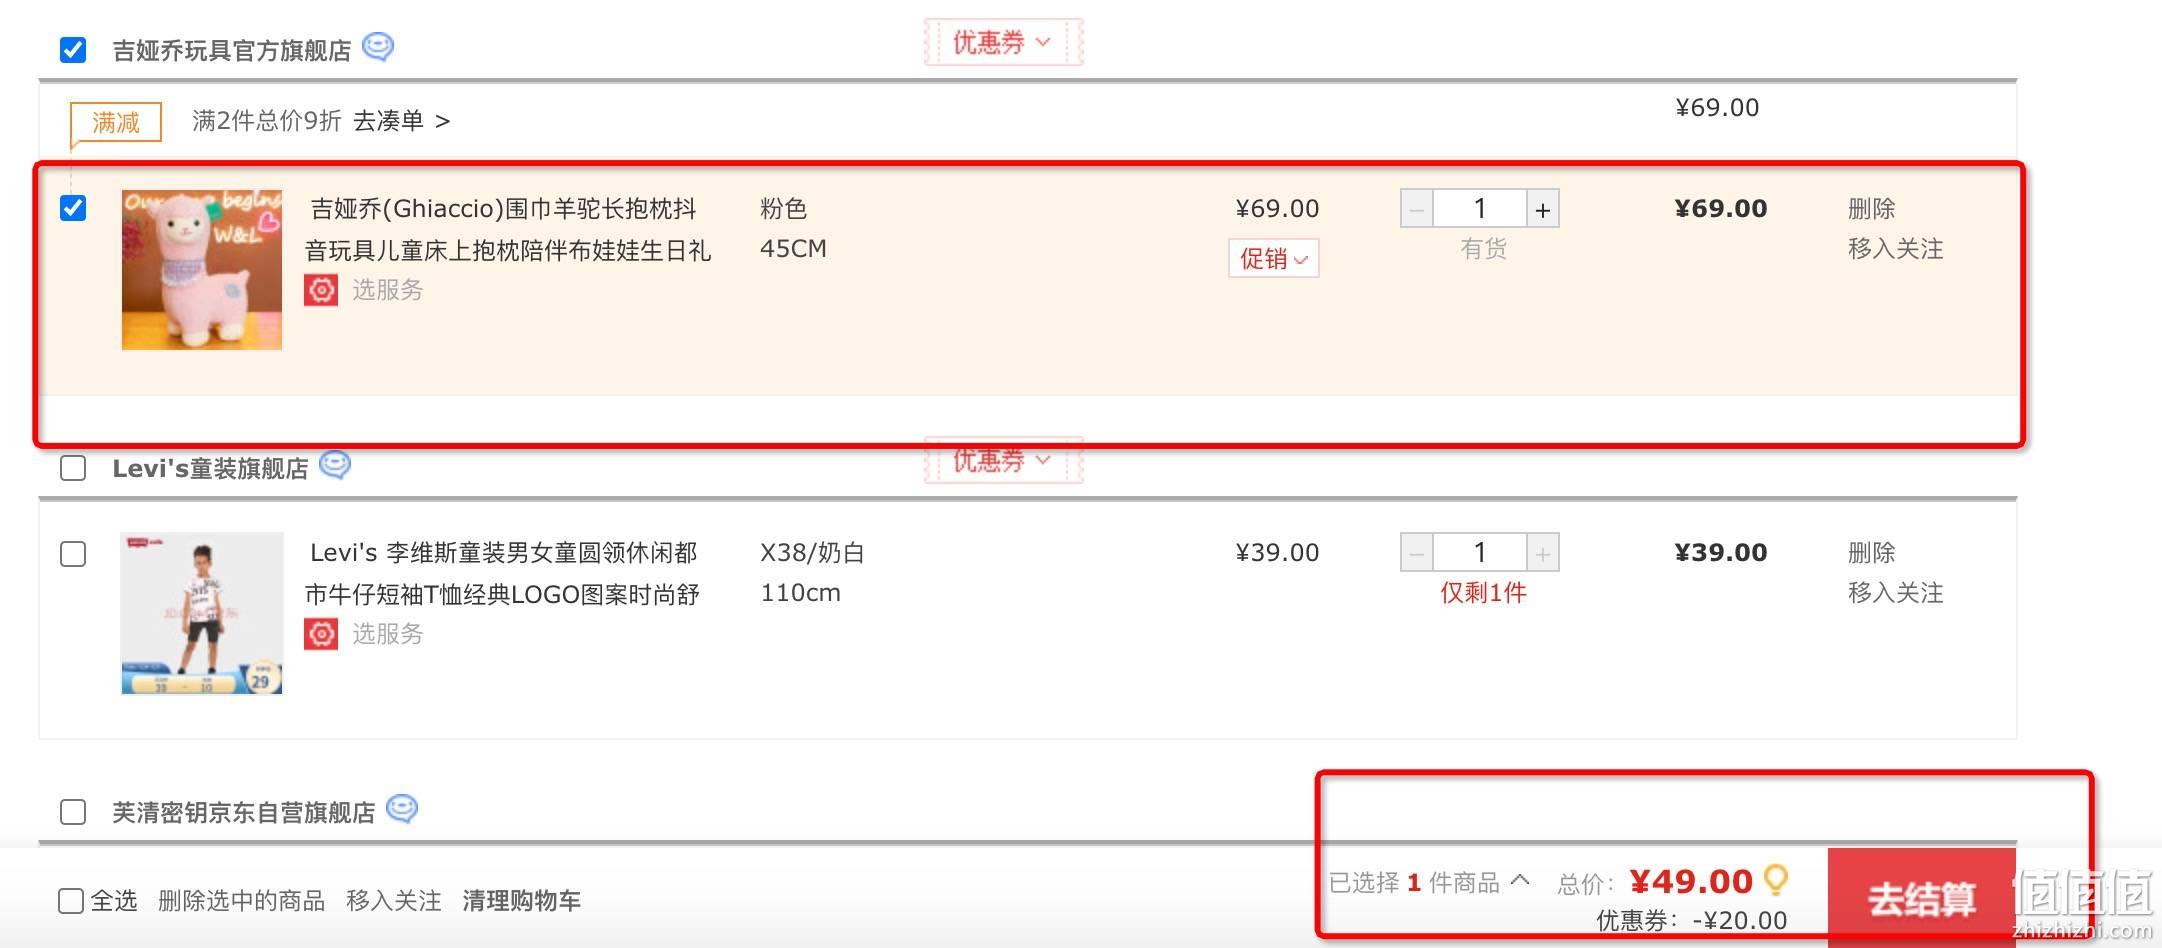This screenshot has height=948, width=2162.
Task: Click the 粉色 45CM variant text
Action: (x=793, y=229)
